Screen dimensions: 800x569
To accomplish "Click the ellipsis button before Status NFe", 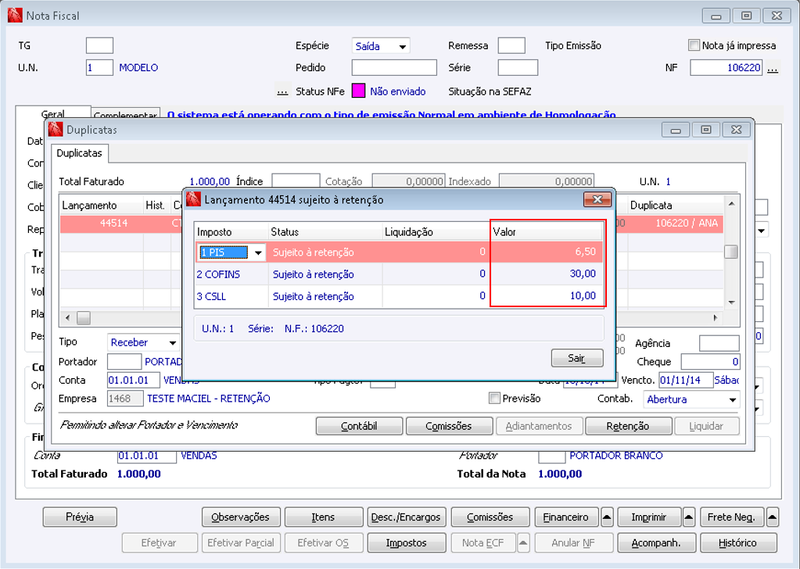I will (x=282, y=91).
